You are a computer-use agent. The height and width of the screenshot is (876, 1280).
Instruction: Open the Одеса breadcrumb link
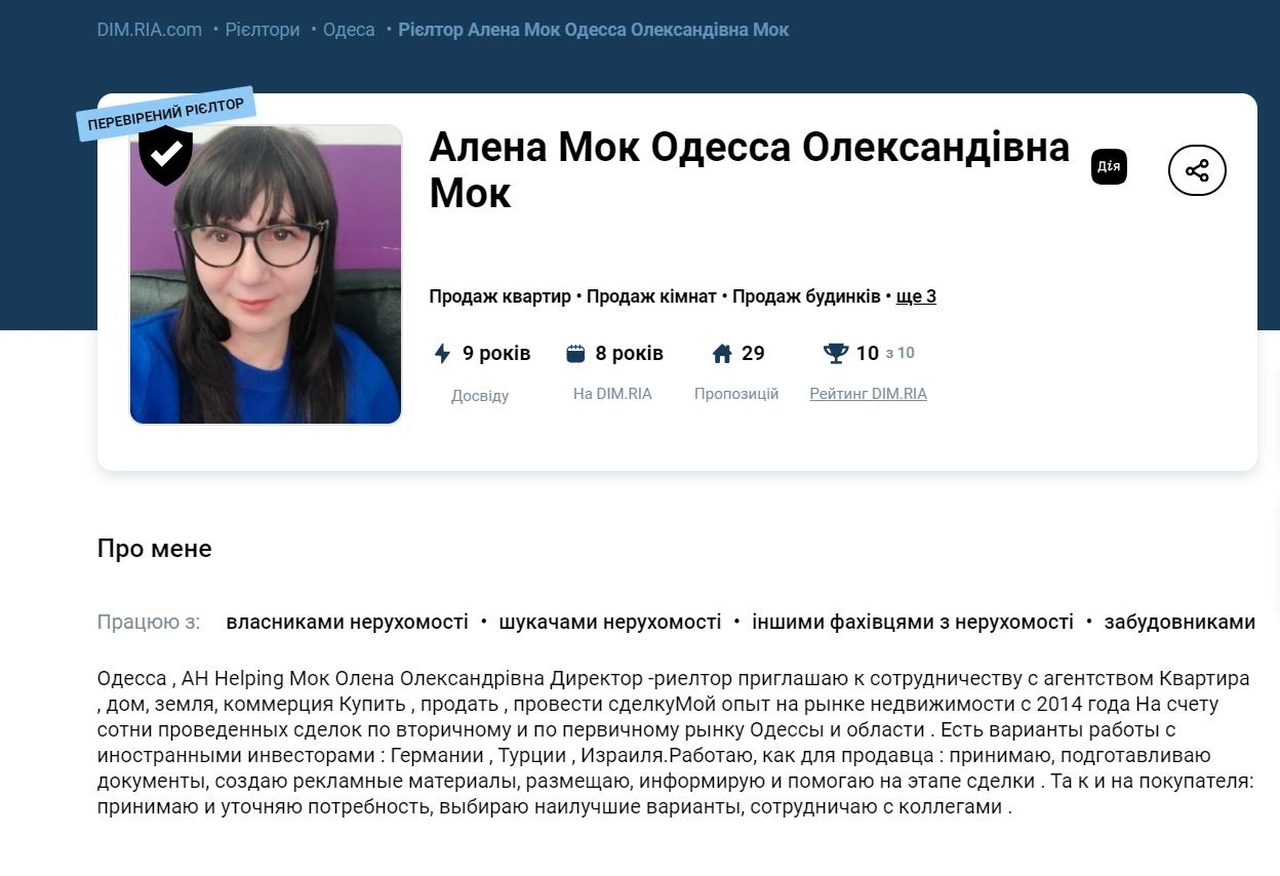[x=349, y=30]
